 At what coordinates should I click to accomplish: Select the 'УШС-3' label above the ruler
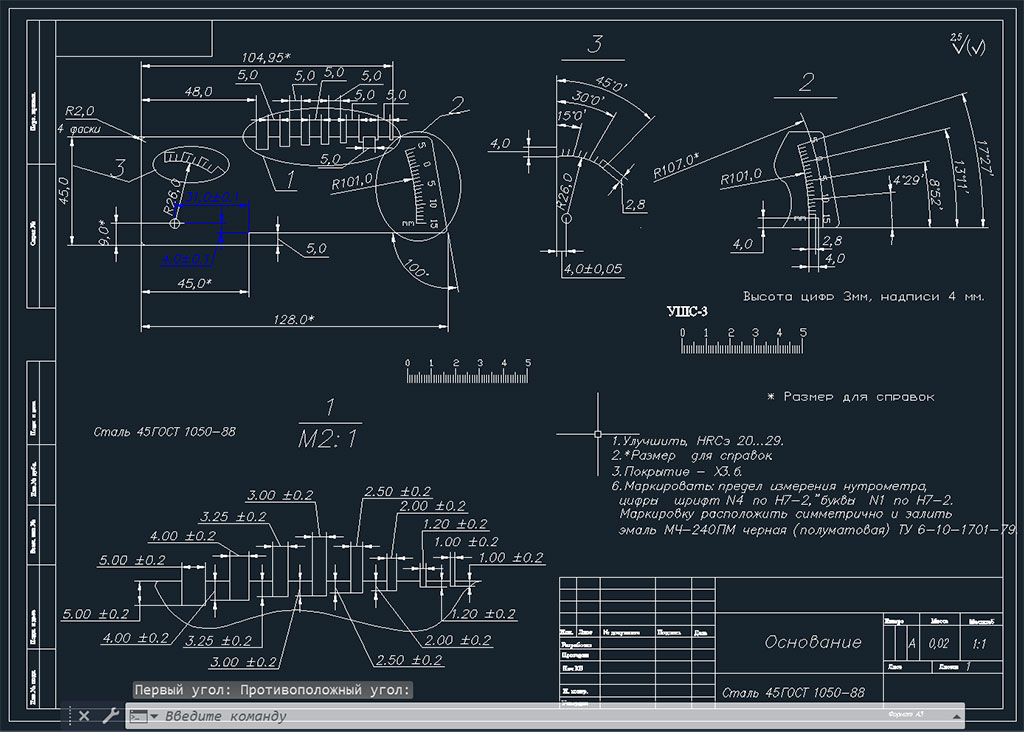pyautogui.click(x=687, y=311)
